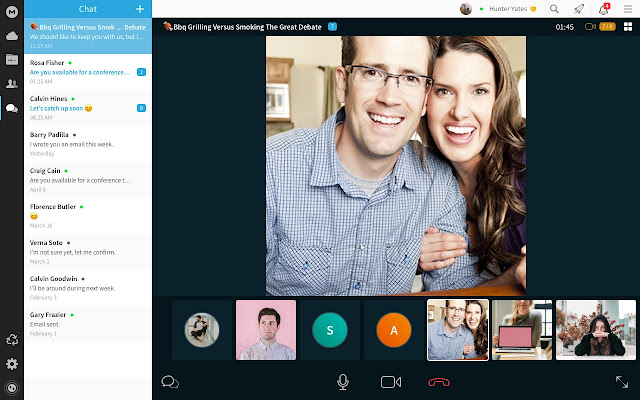Click 'Email sent.' message preview

(45, 324)
